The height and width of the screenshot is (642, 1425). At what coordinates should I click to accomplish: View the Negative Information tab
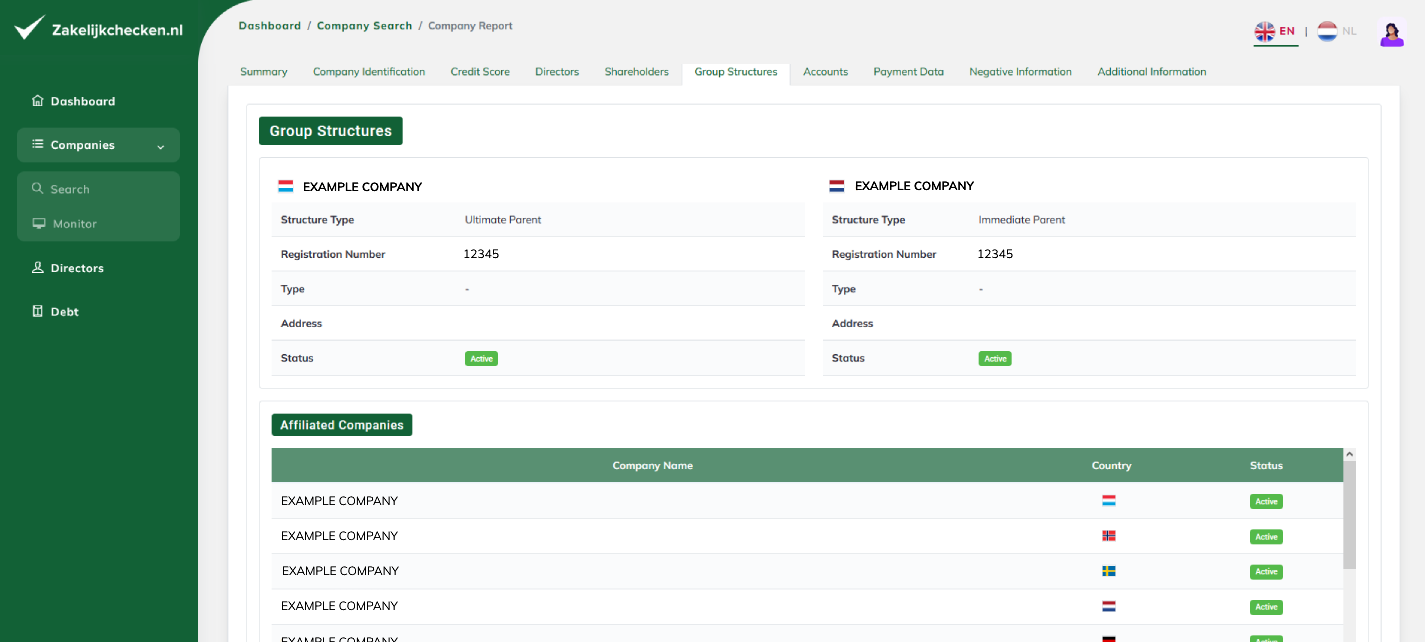[x=1021, y=72]
